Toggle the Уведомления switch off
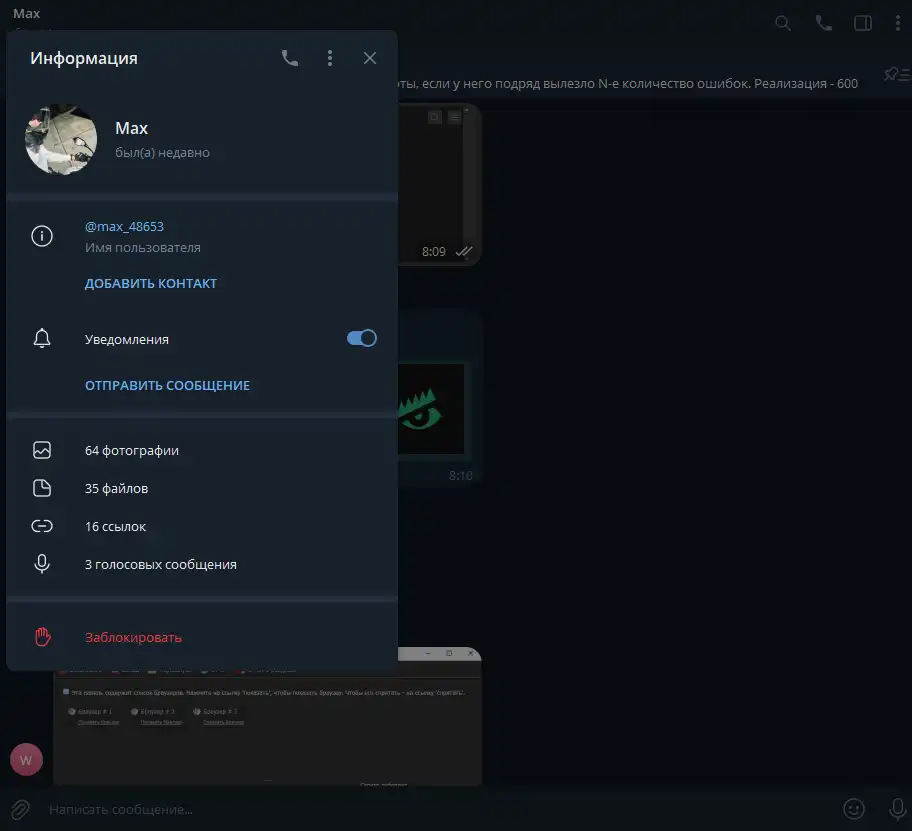This screenshot has height=831, width=912. coord(361,339)
